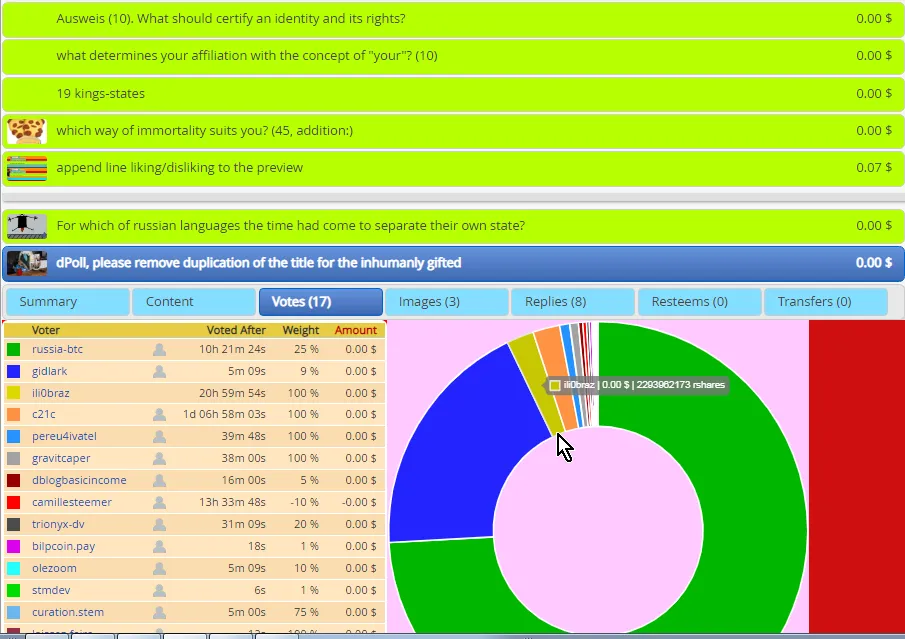Click the pereu4ivatel profile icon
This screenshot has width=905, height=639.
click(159, 436)
